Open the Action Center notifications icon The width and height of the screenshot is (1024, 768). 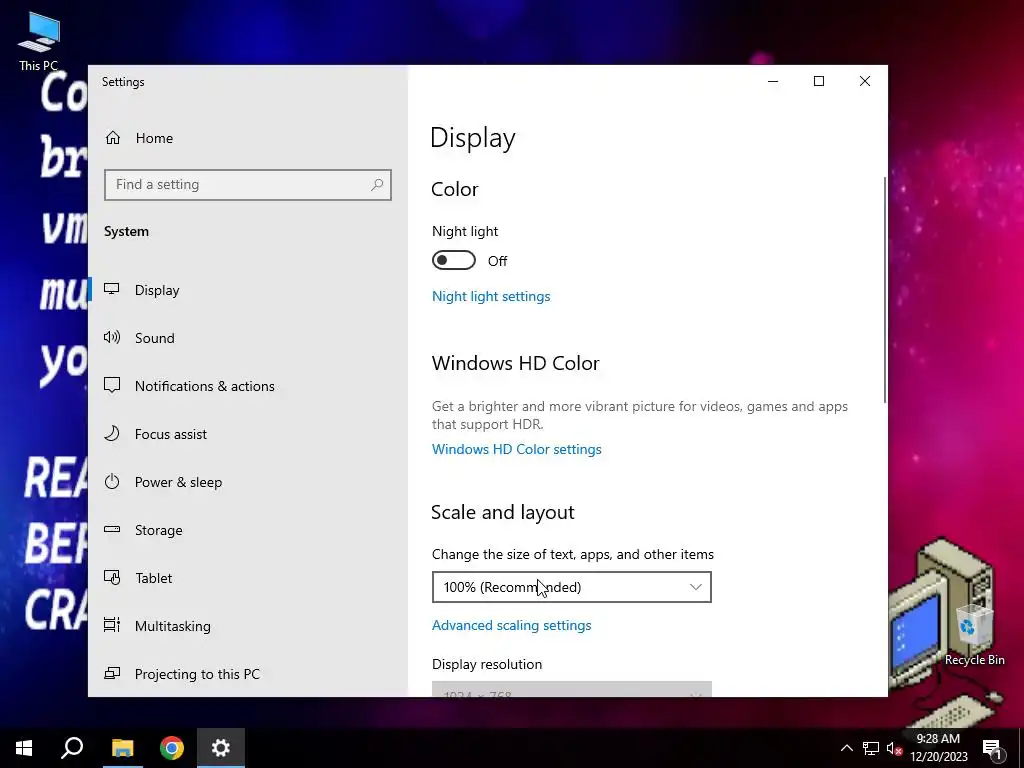coord(993,748)
